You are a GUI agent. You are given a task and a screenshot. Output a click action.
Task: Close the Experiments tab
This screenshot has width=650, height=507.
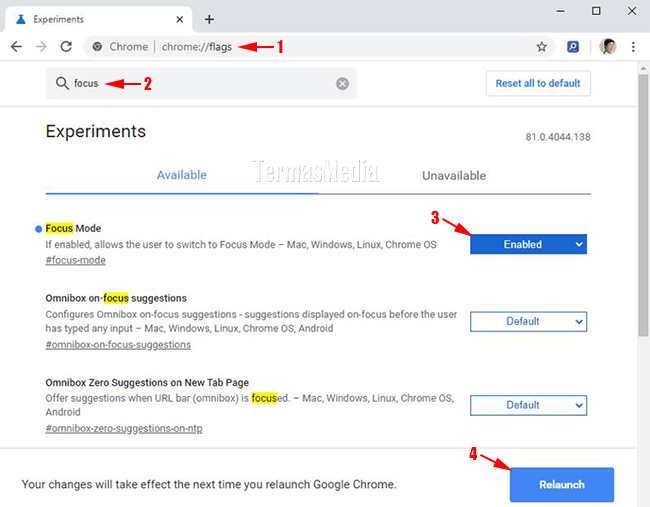pos(179,19)
